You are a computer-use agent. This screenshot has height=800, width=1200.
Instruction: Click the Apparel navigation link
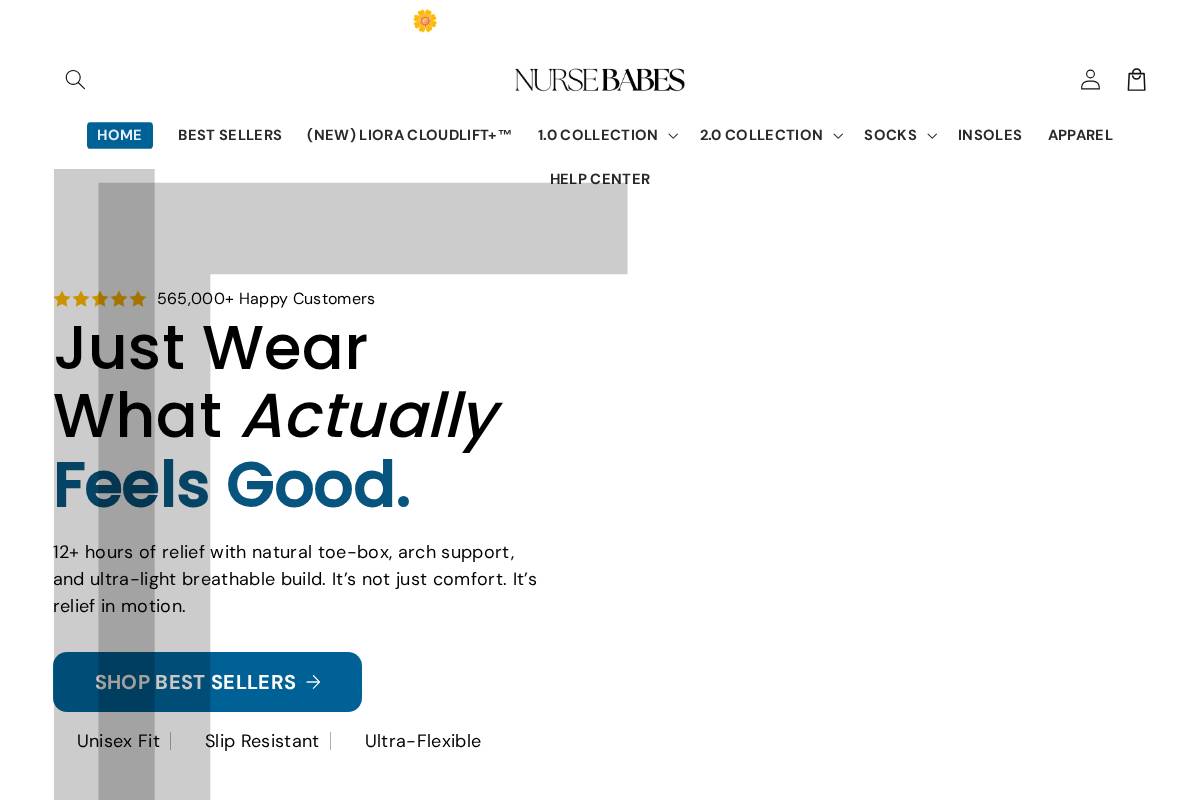pos(1080,135)
